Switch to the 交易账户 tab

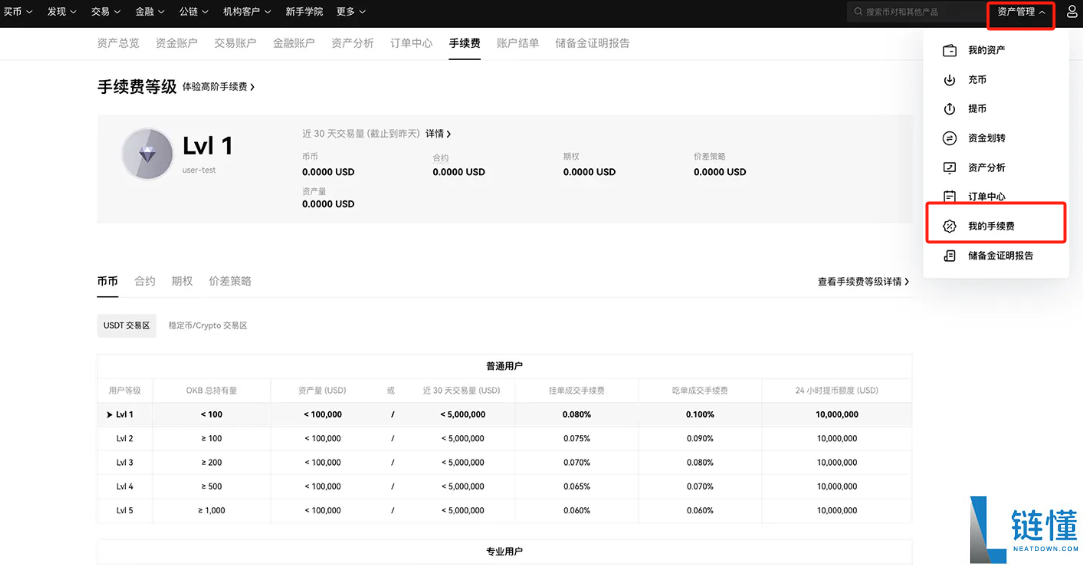[235, 43]
